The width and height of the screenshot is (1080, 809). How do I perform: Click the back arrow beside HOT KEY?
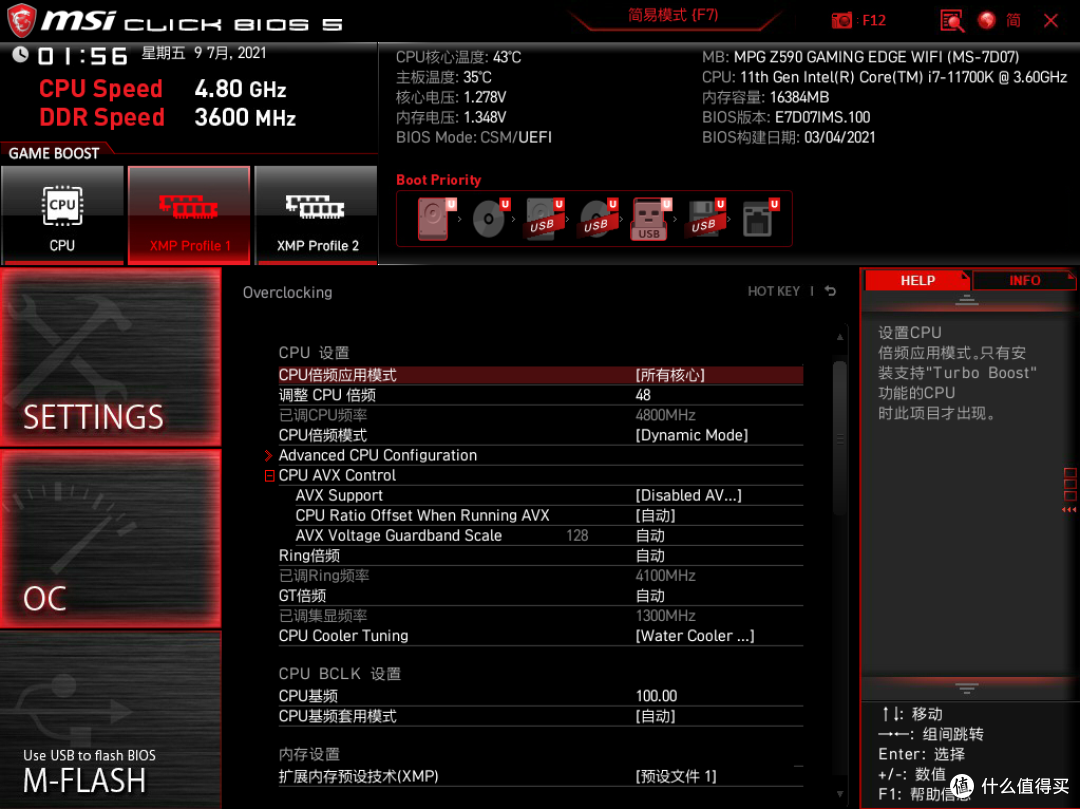[830, 292]
